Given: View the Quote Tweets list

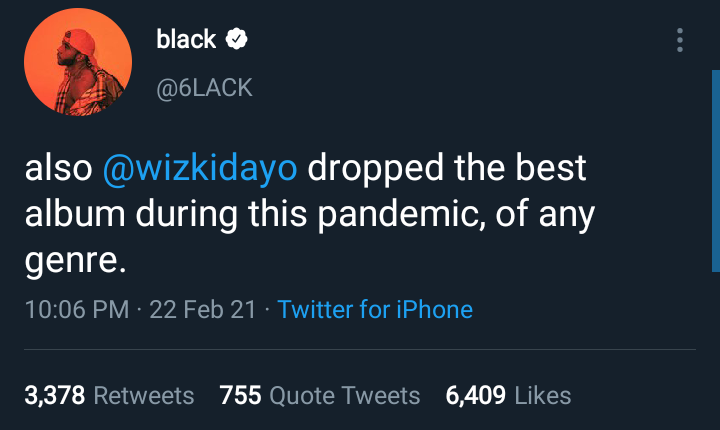Looking at the screenshot, I should 345,396.
